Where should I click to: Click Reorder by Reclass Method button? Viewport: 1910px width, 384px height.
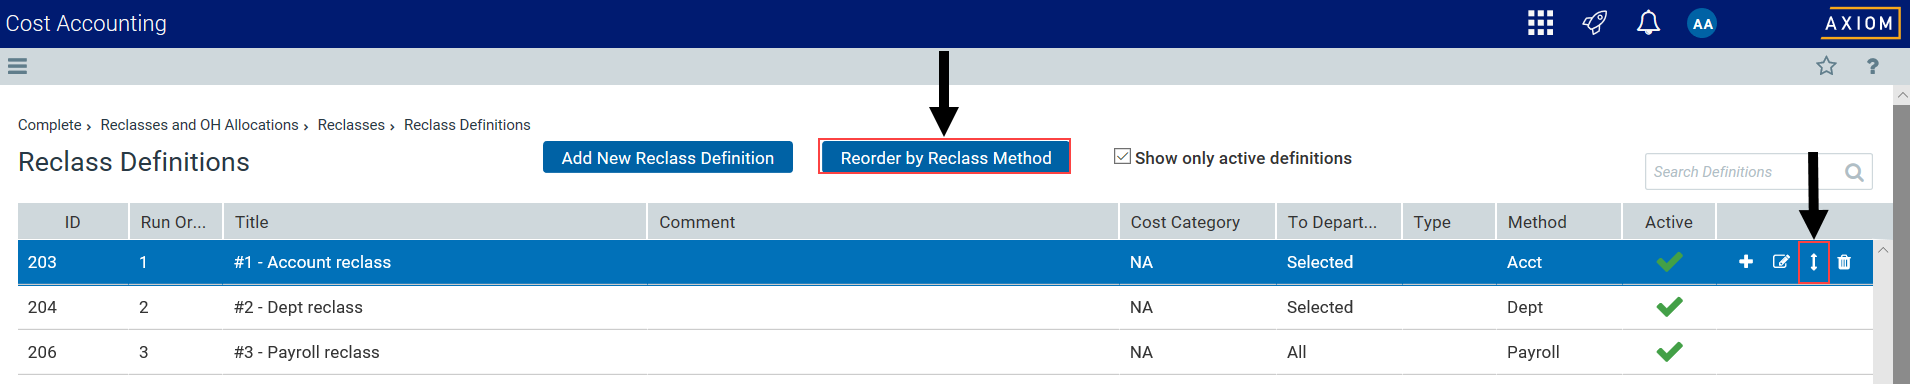click(945, 157)
